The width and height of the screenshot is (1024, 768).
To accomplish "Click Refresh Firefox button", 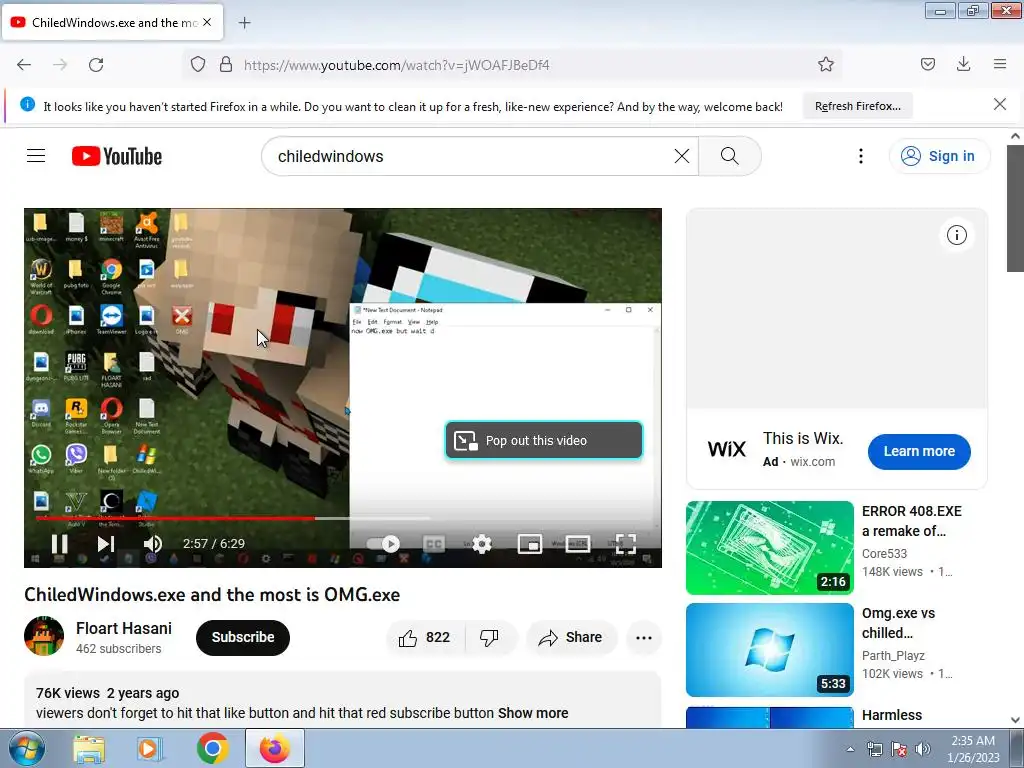I will point(857,106).
